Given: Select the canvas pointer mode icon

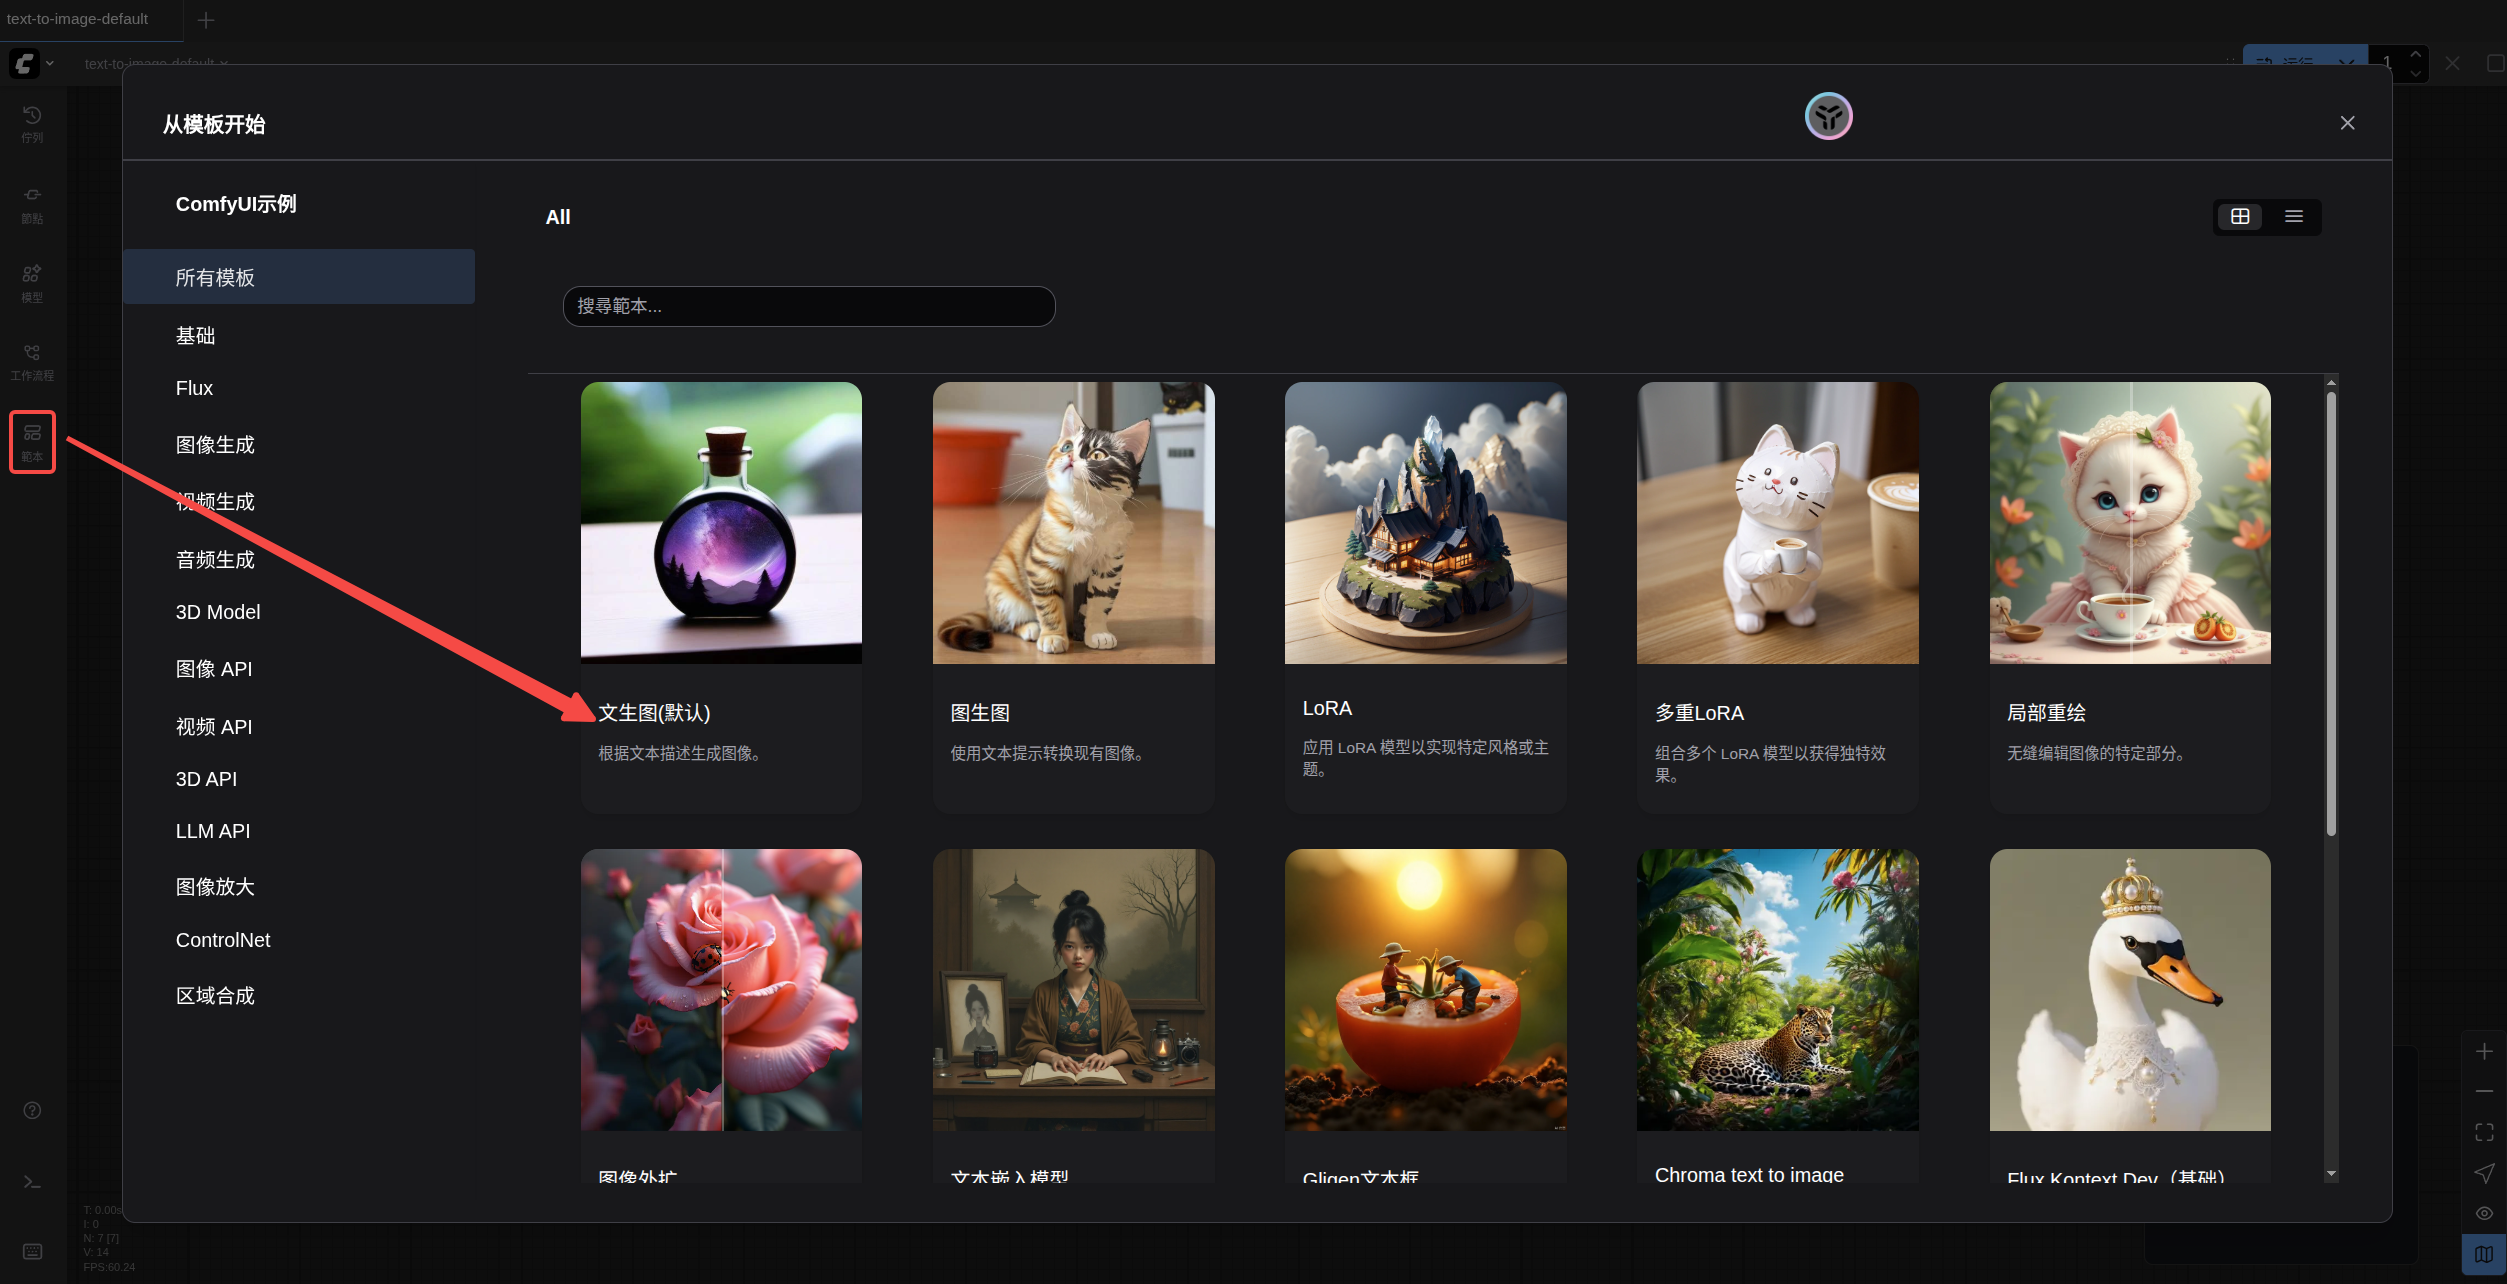Looking at the screenshot, I should click(x=2483, y=1172).
